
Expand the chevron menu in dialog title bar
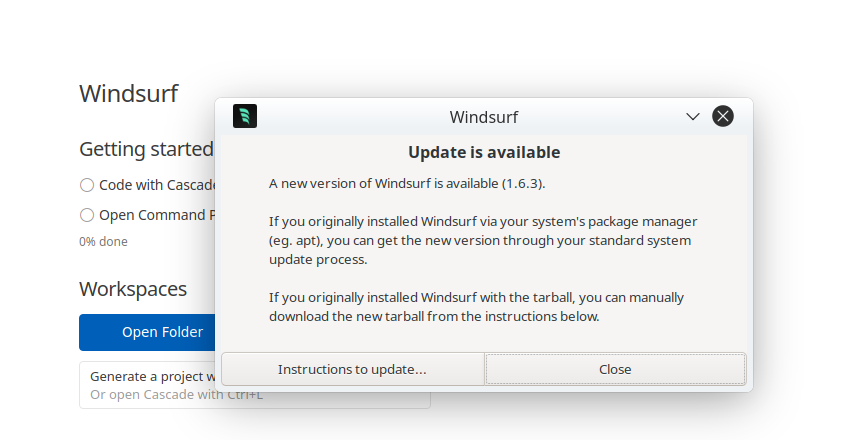(x=692, y=116)
